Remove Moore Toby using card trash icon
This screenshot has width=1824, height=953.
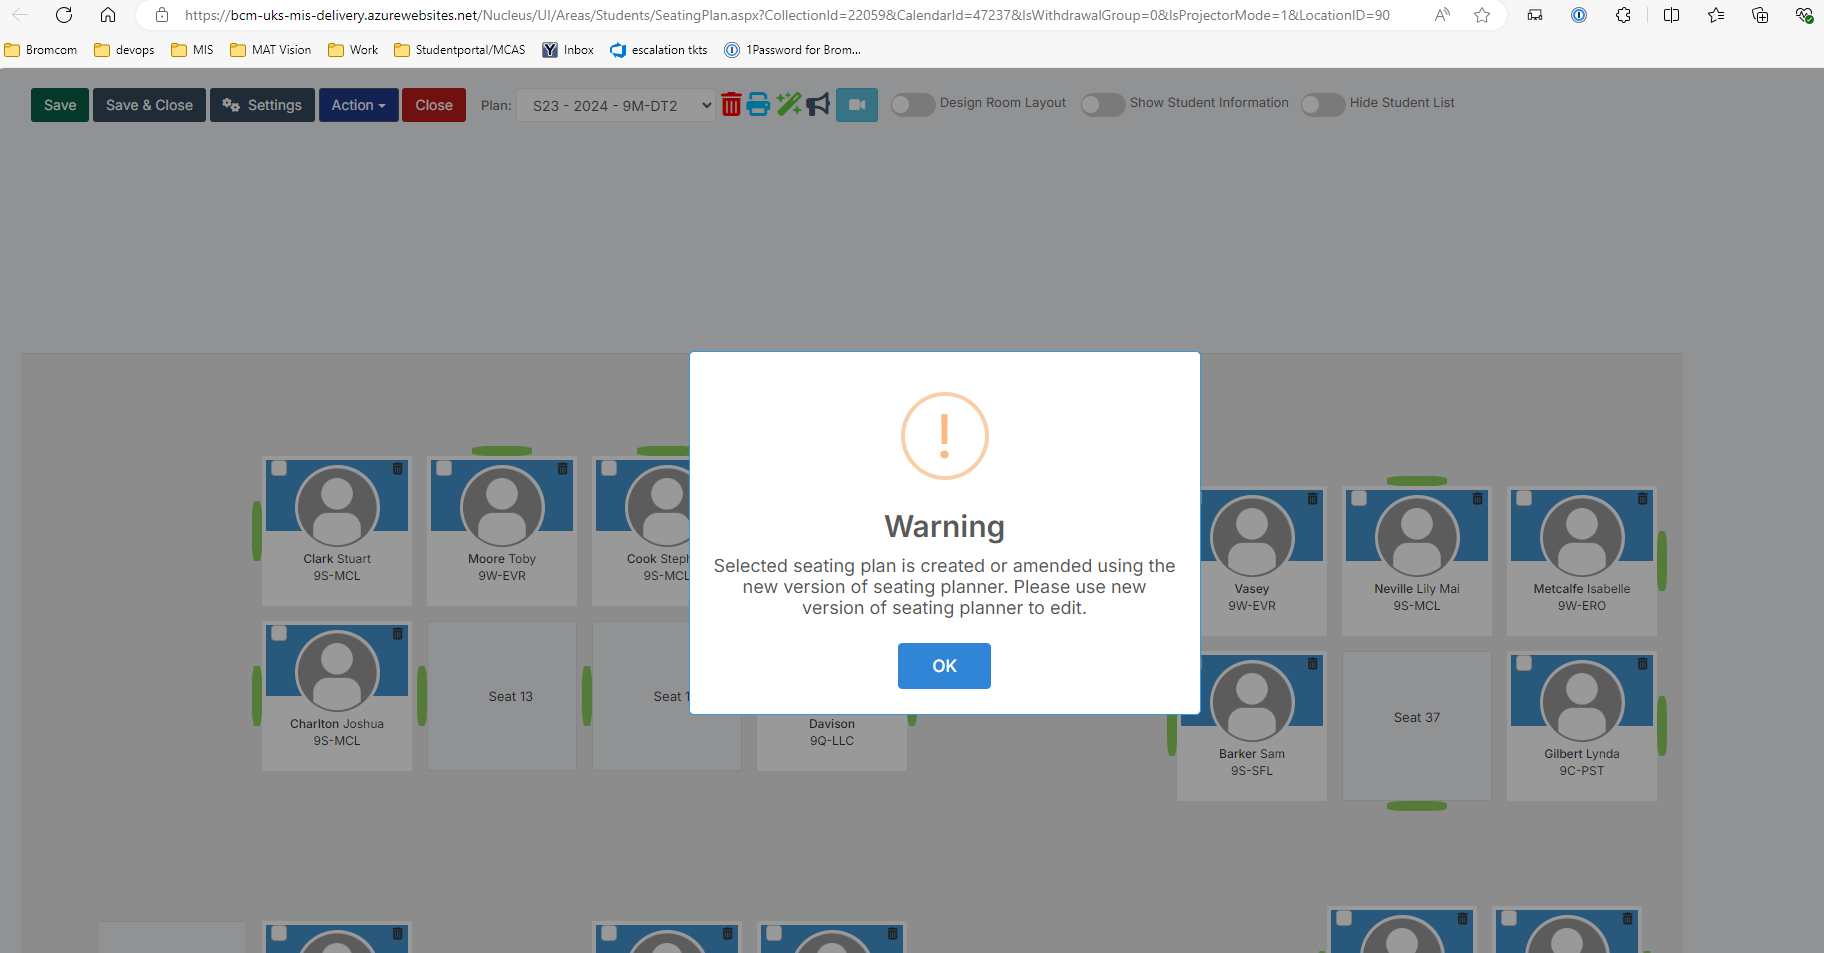click(x=563, y=468)
